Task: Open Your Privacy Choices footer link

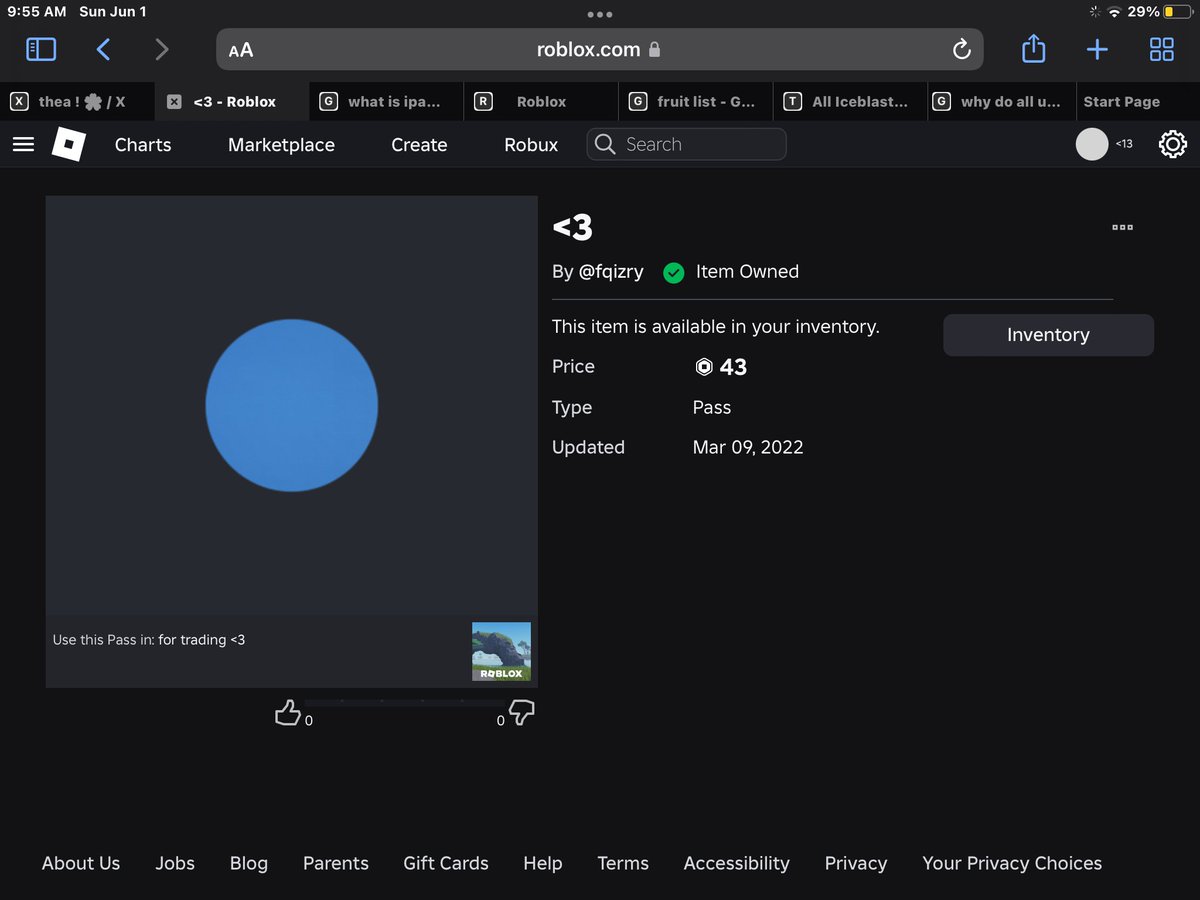Action: [1012, 863]
